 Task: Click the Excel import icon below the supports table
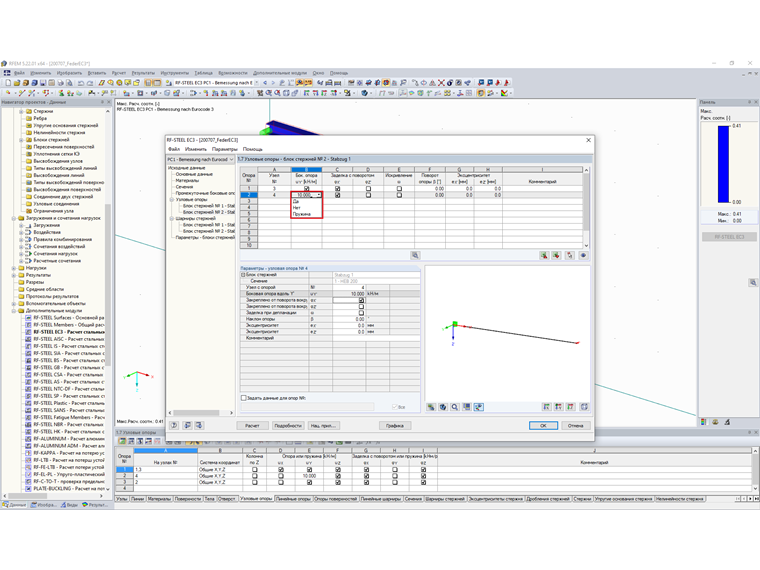point(556,255)
